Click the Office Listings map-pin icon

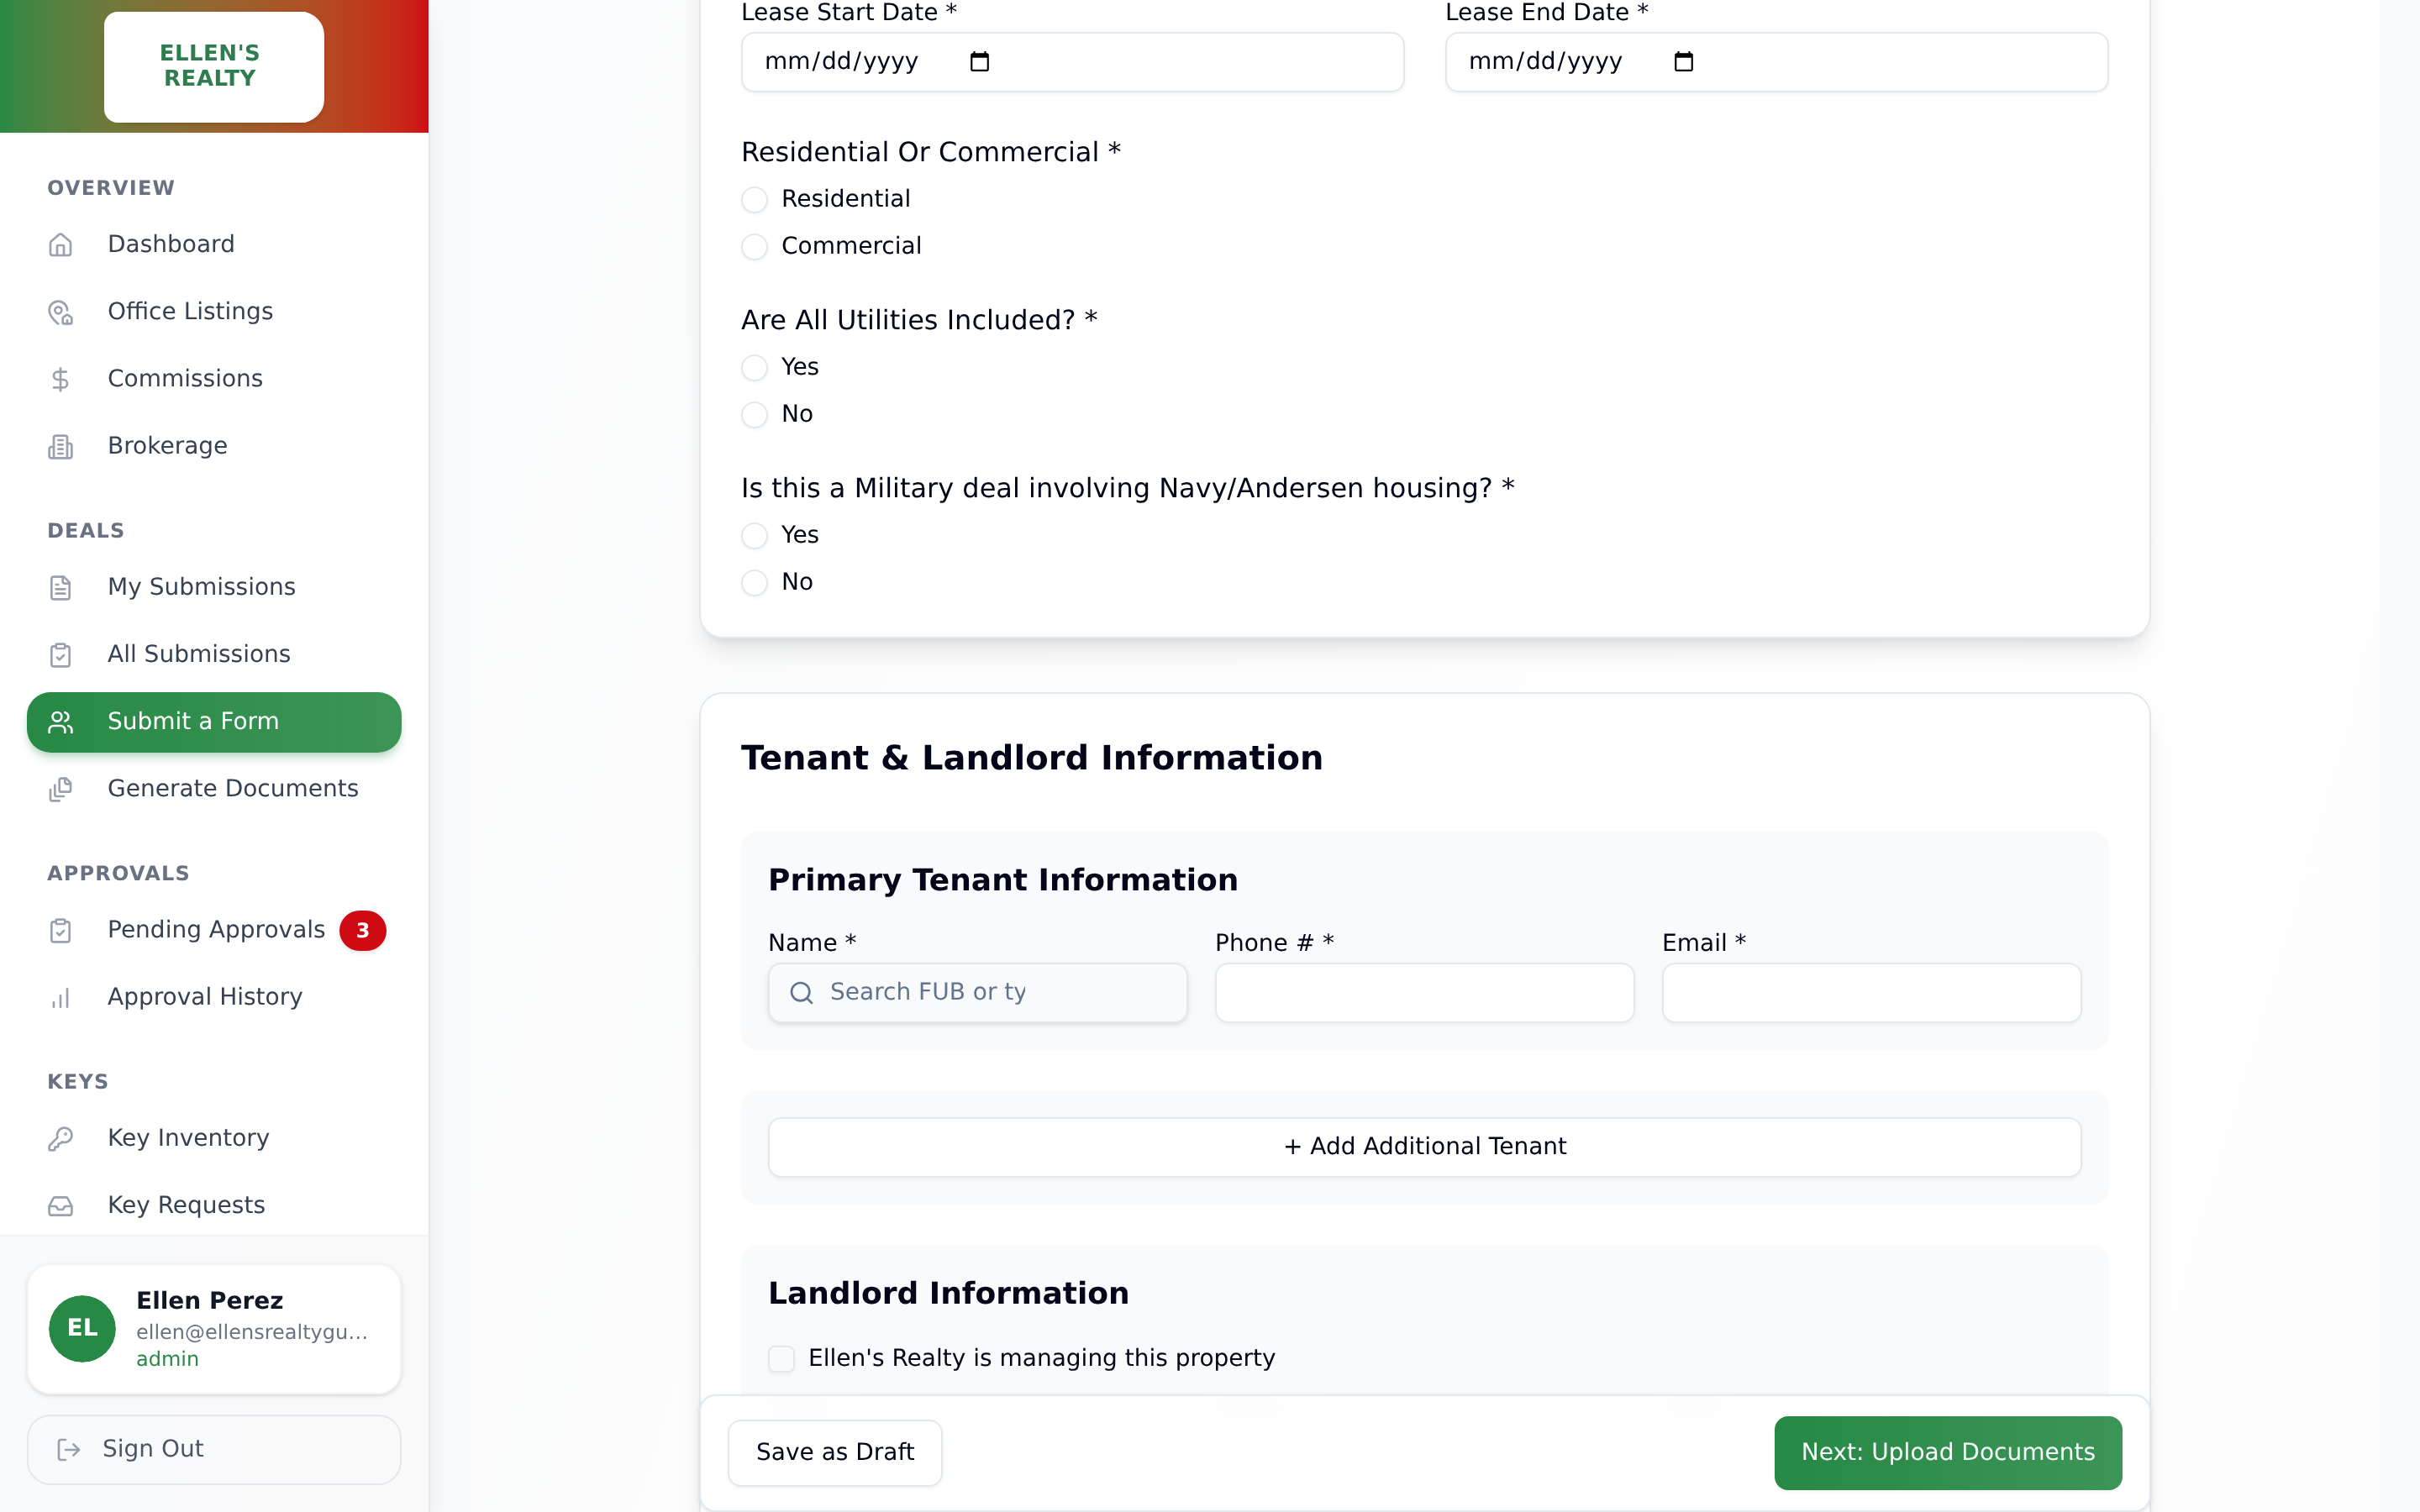tap(61, 312)
